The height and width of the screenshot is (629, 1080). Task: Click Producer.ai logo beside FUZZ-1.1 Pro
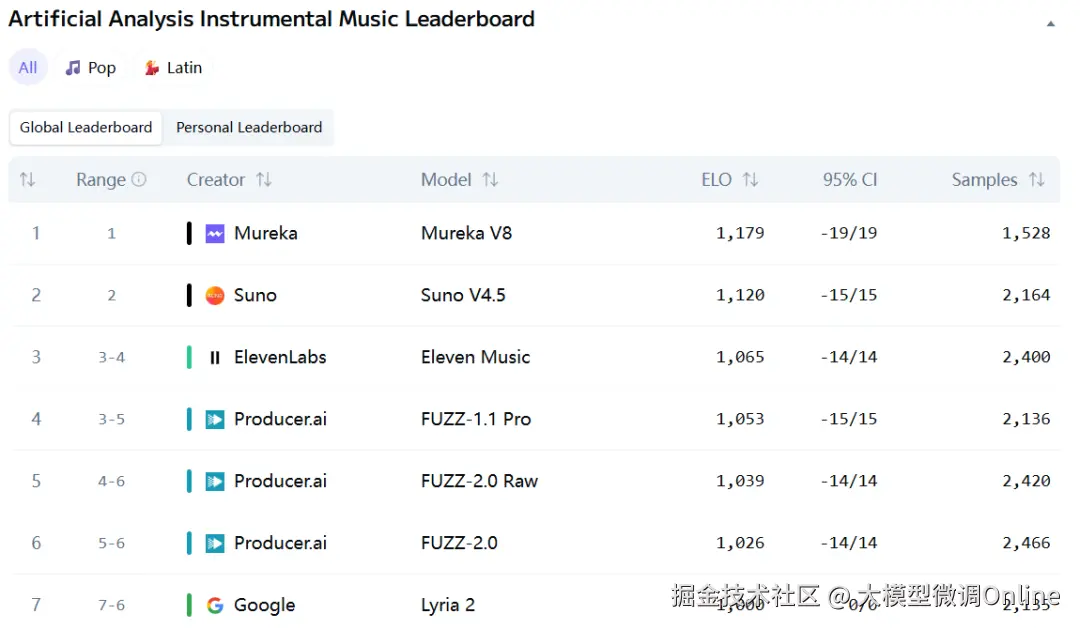[215, 420]
